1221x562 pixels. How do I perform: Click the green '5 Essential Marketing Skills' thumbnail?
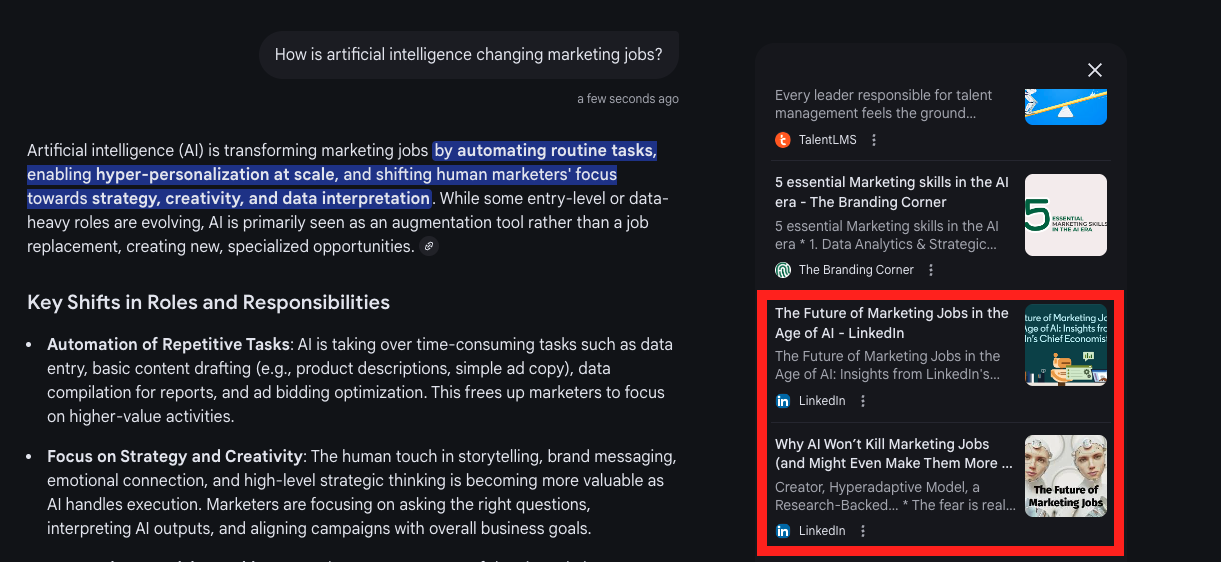[1065, 215]
